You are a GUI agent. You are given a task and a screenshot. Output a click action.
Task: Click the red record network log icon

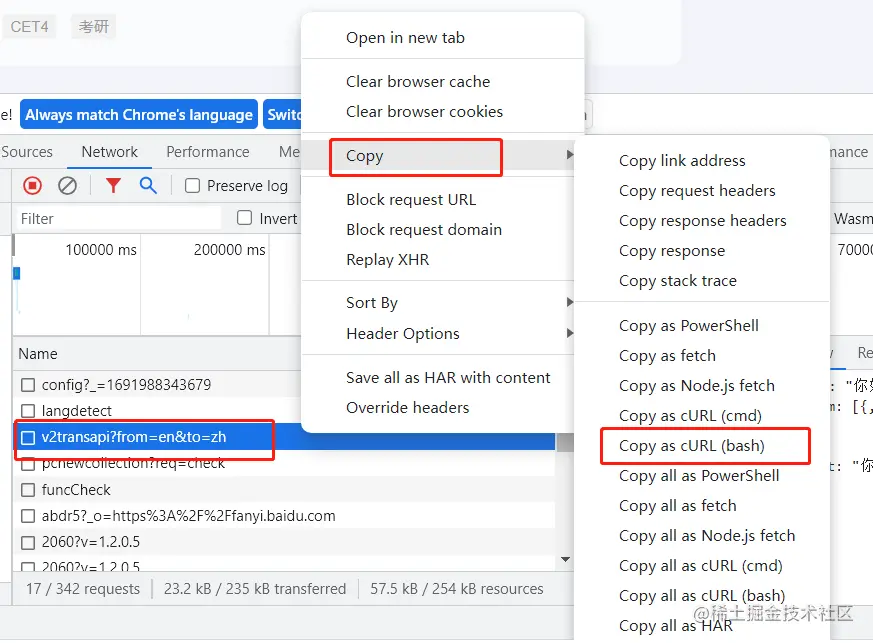[x=32, y=185]
